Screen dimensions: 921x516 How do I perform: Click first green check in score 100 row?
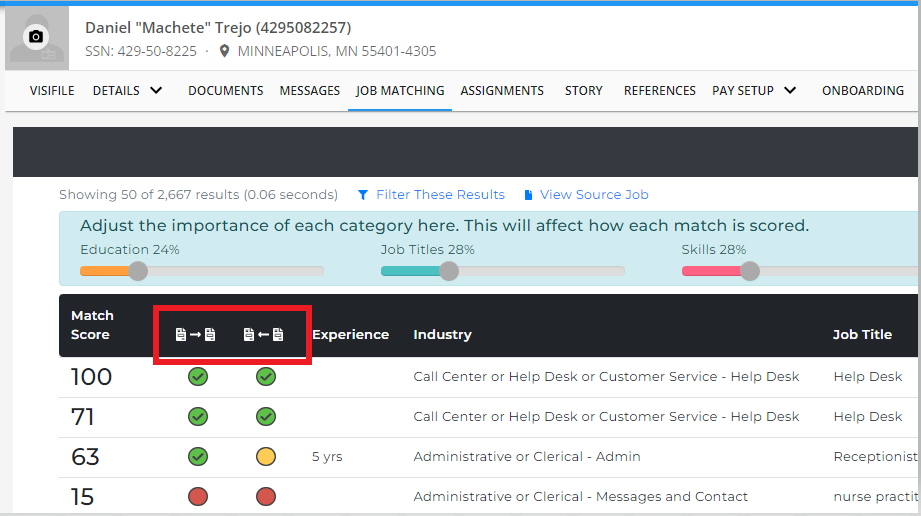pyautogui.click(x=198, y=377)
